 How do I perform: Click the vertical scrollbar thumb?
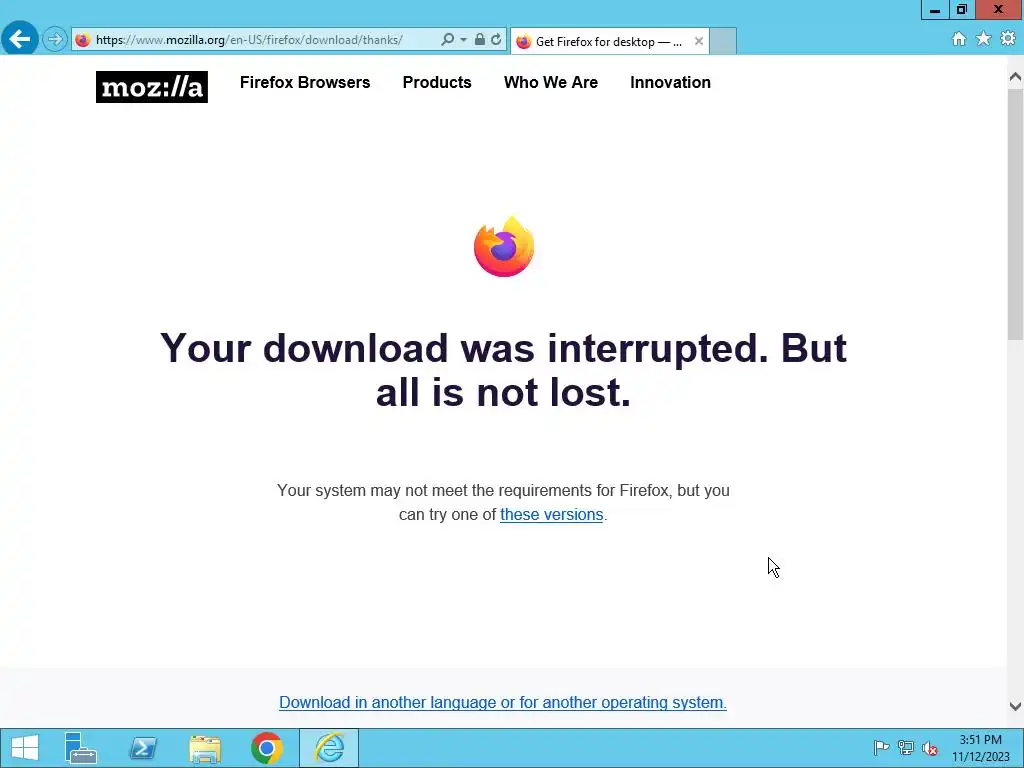pyautogui.click(x=1015, y=214)
